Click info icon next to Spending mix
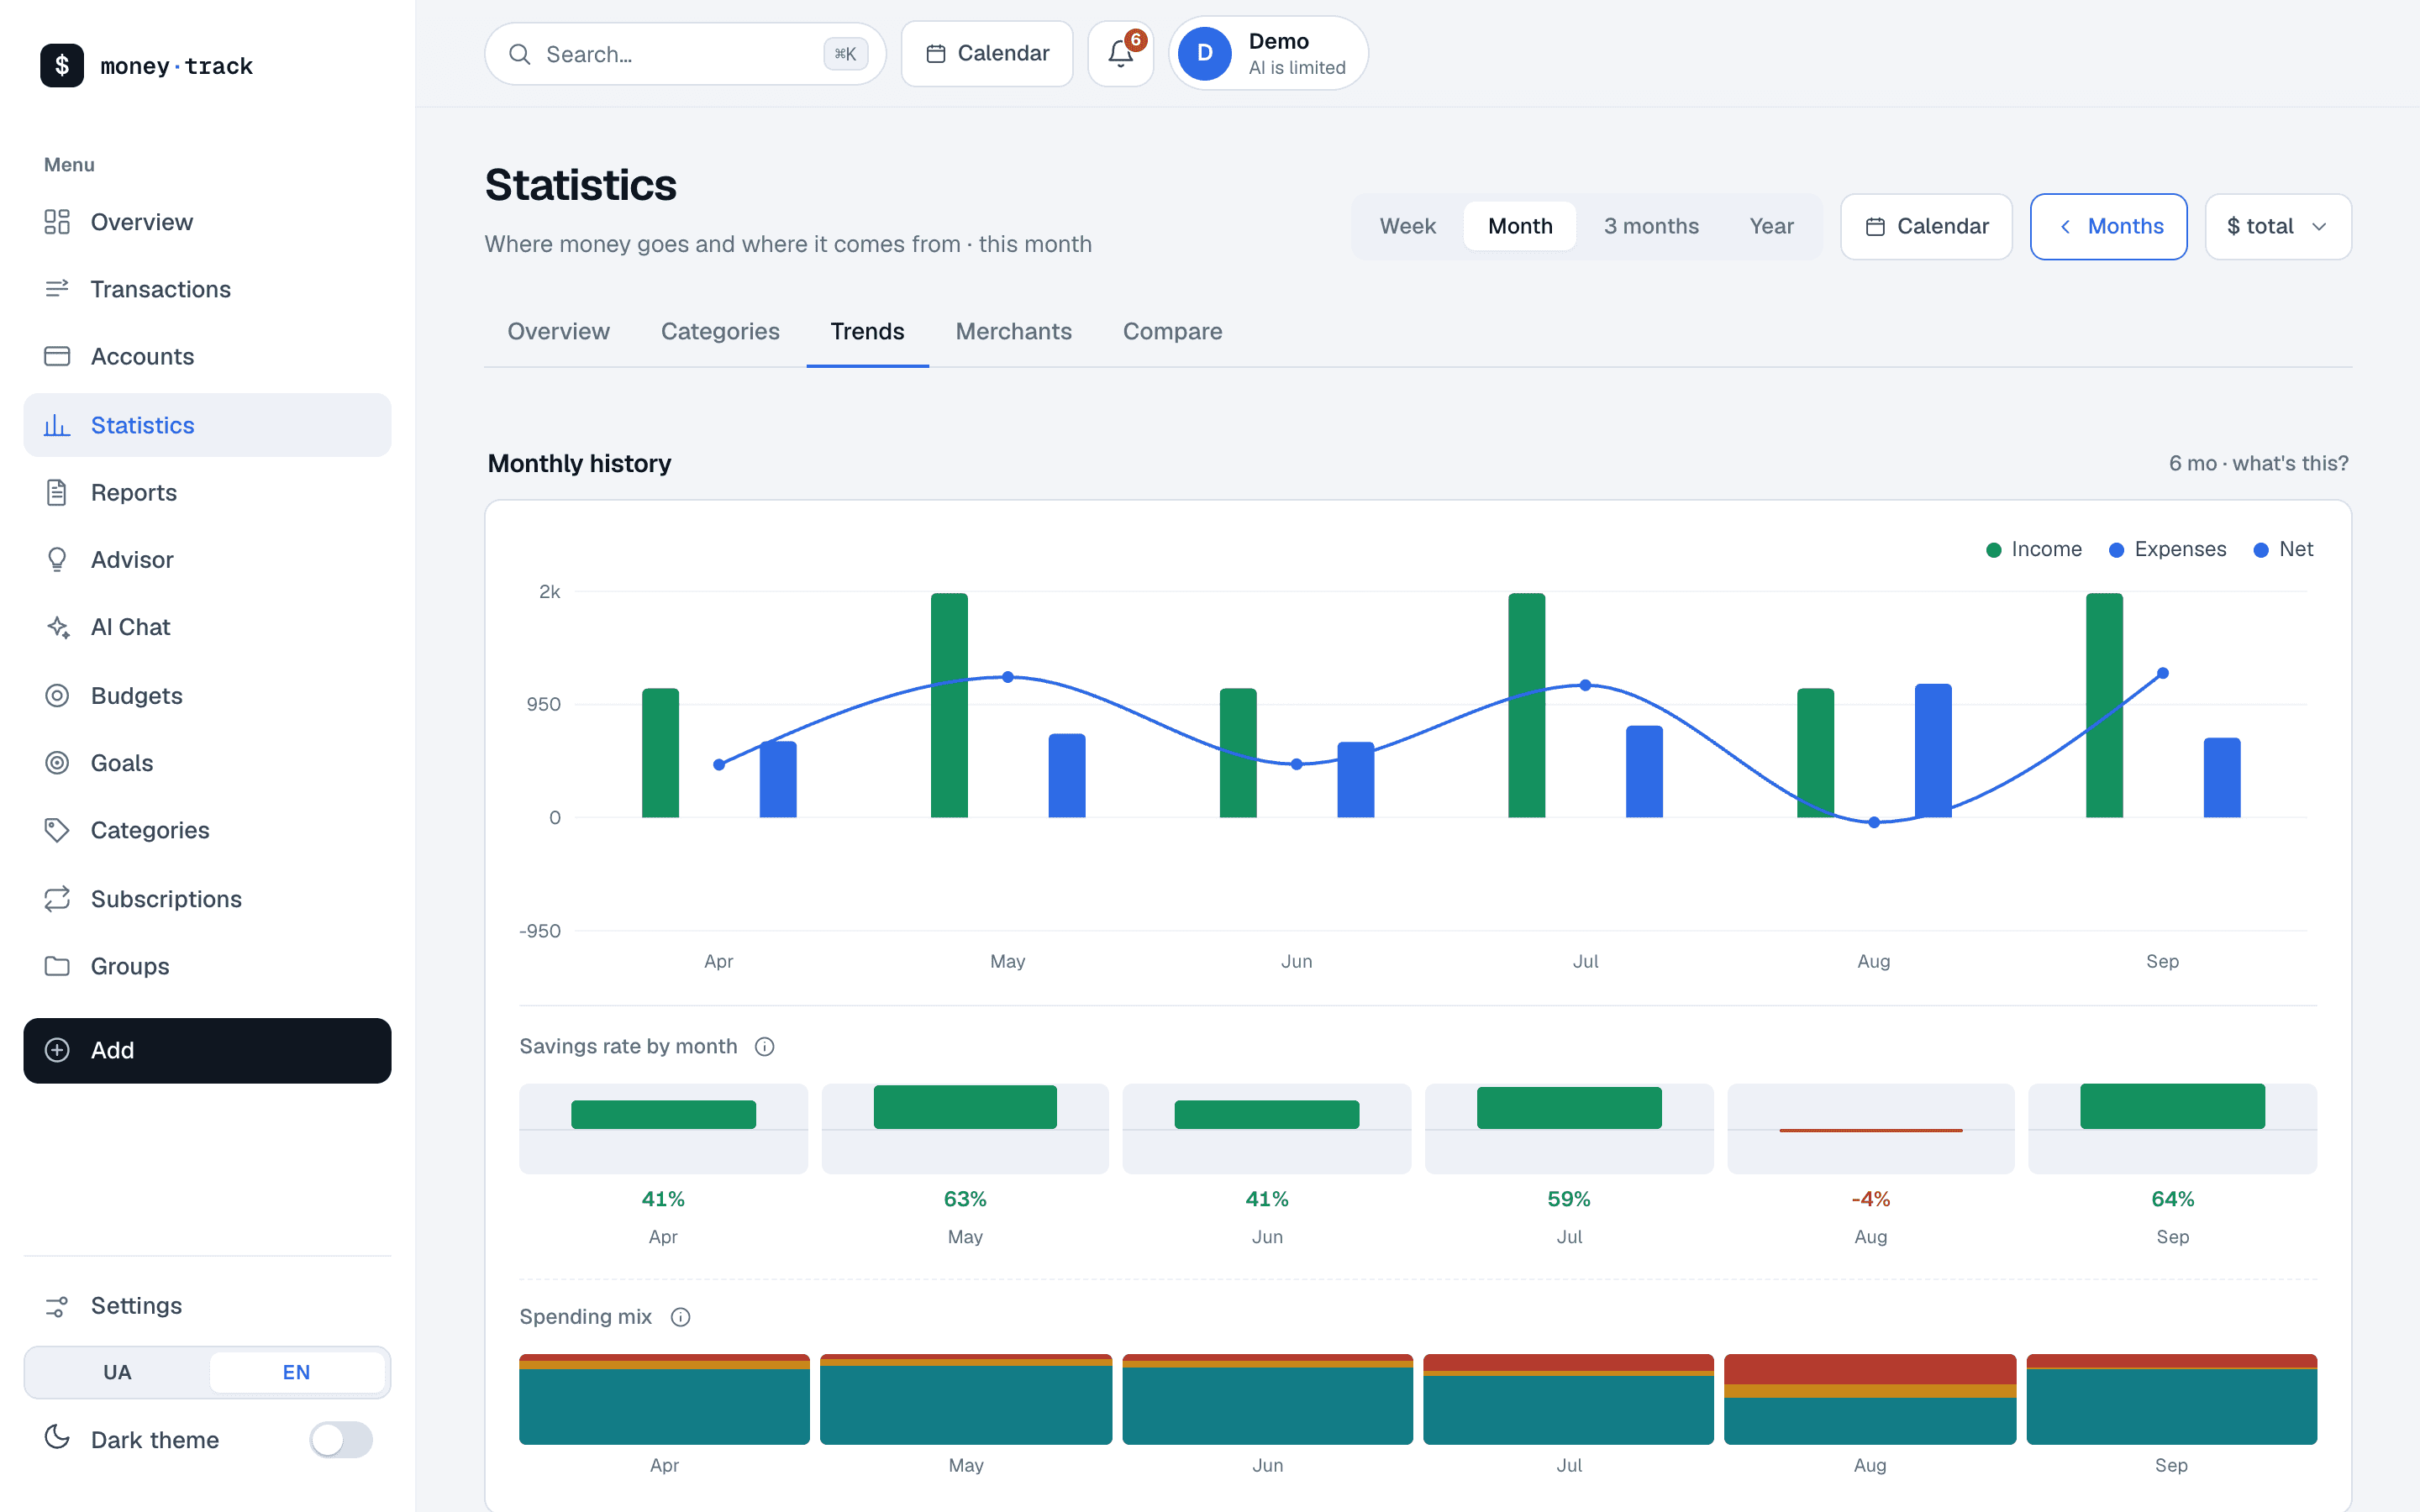Screen dimensions: 2420x1512 pos(680,1317)
